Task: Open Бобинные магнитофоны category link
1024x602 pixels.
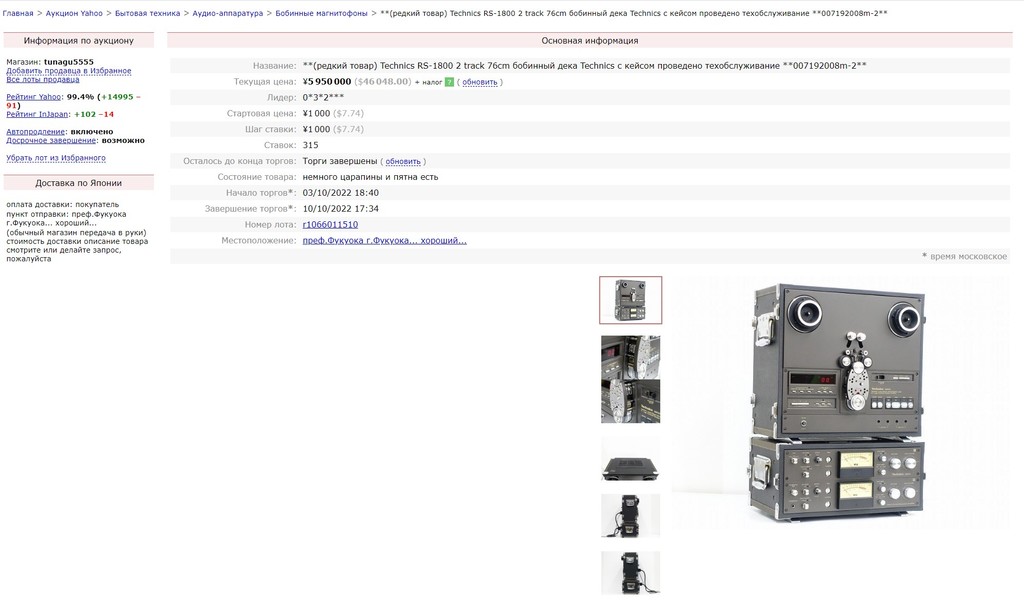Action: coord(322,13)
